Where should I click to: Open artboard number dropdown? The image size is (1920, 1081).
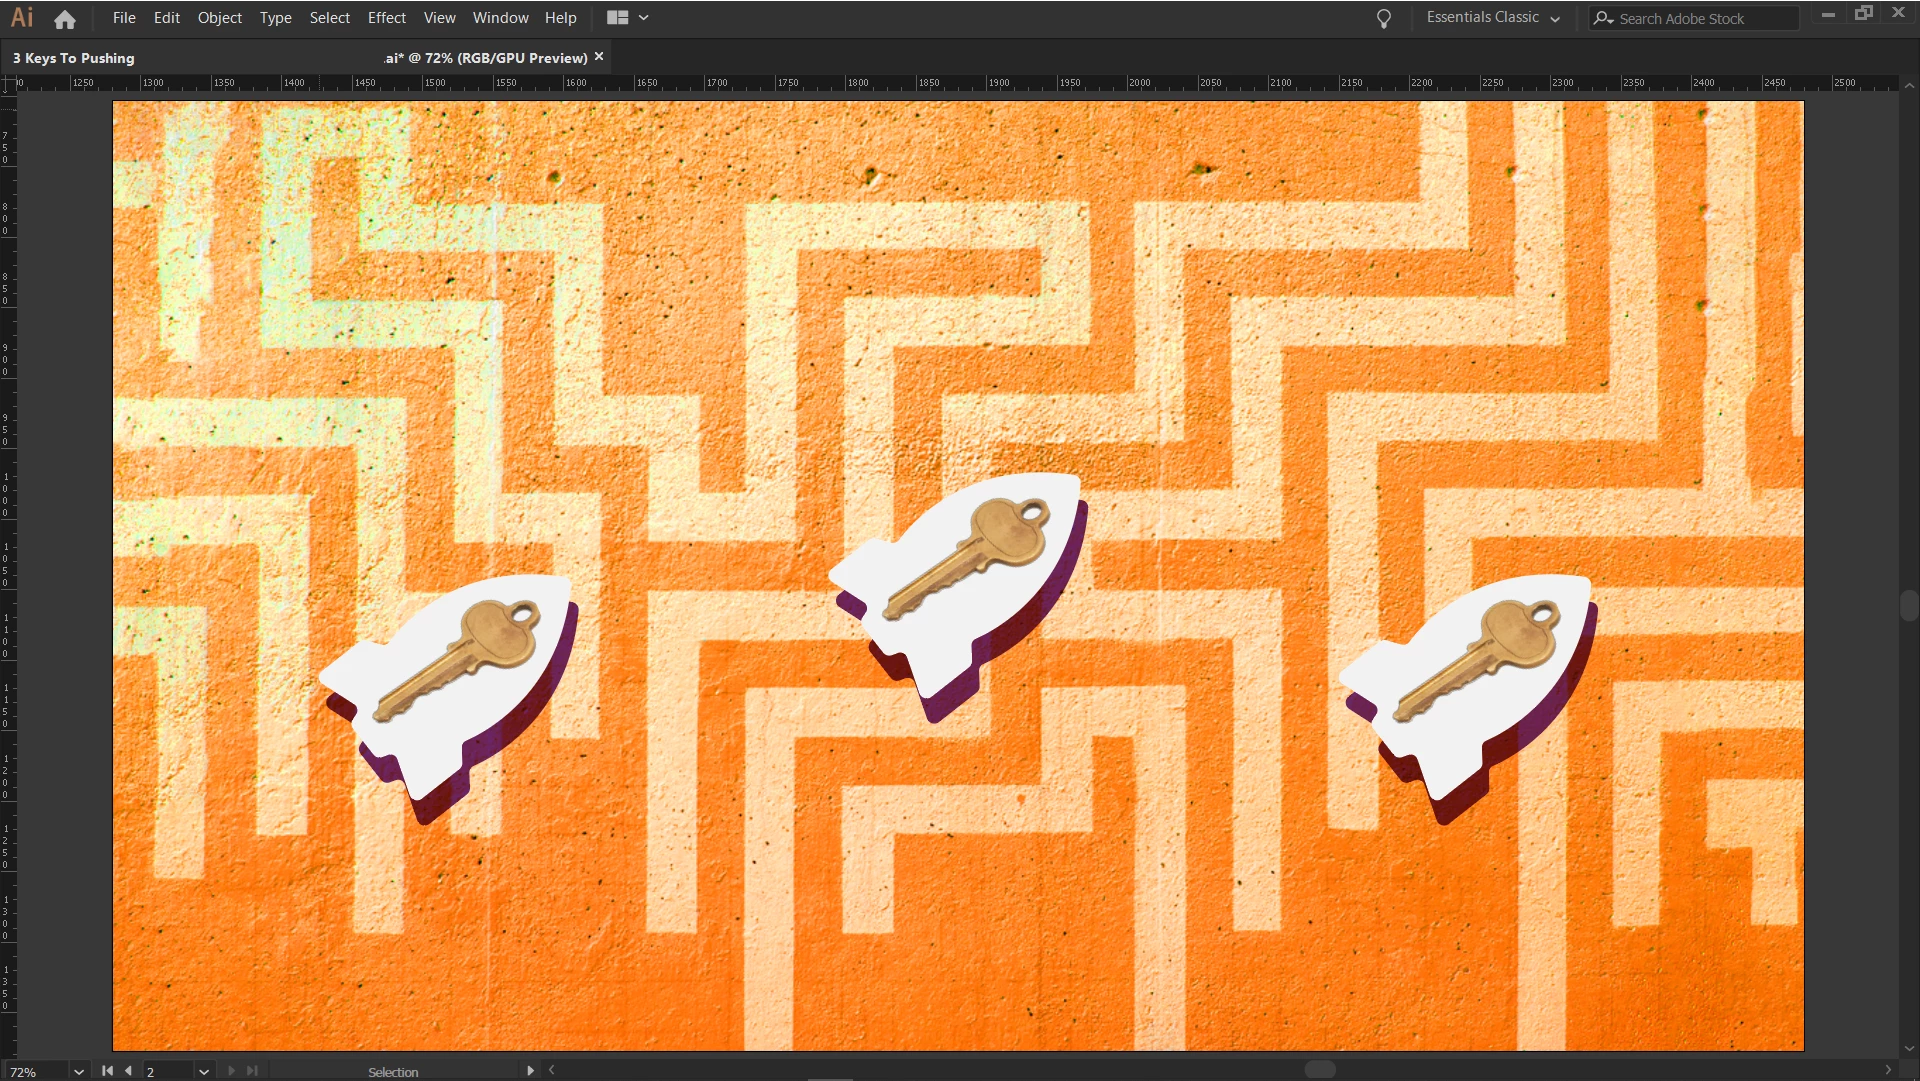tap(204, 1071)
